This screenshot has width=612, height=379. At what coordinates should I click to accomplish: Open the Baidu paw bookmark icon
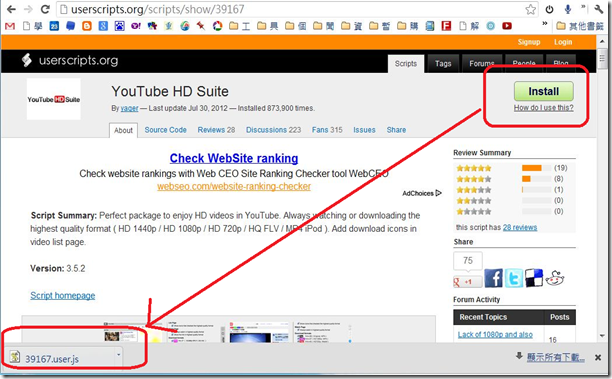[x=119, y=26]
